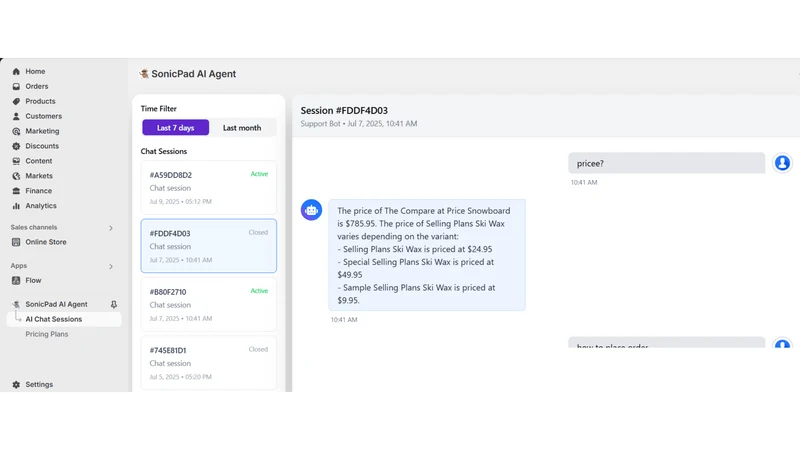
Task: Click the Markets globe icon
Action: 16,176
